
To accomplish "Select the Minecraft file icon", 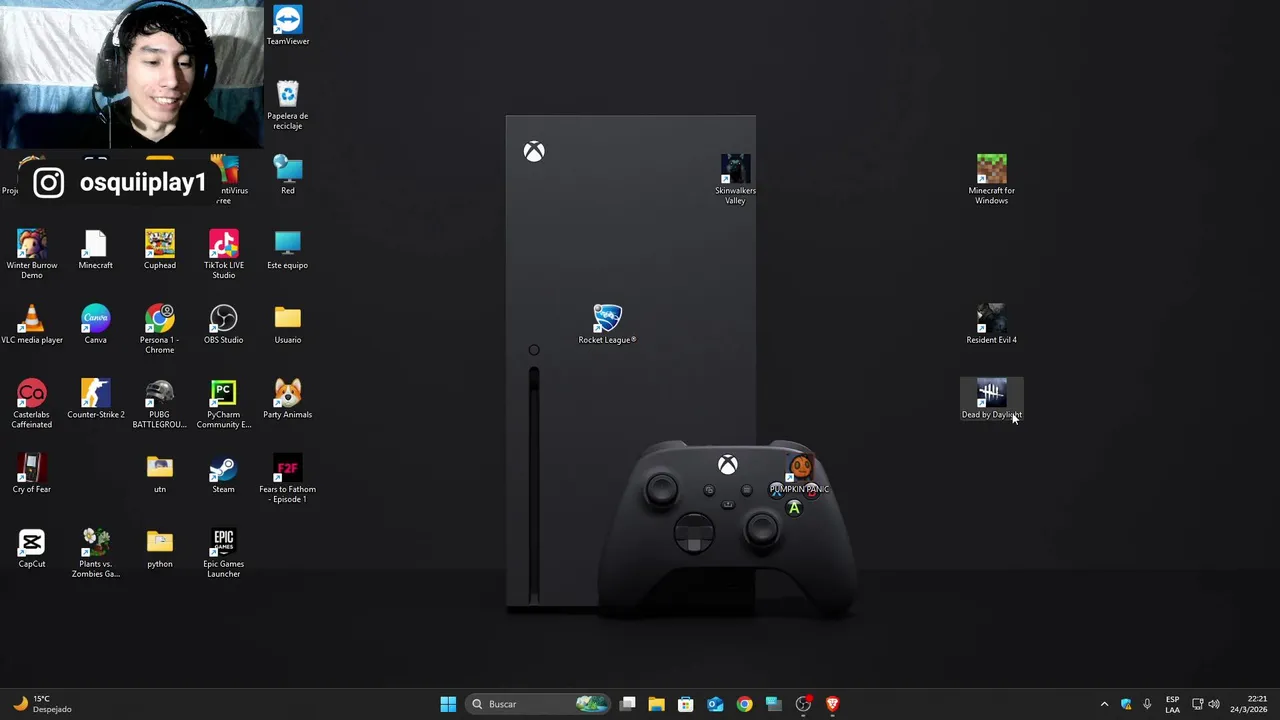I will pos(96,250).
